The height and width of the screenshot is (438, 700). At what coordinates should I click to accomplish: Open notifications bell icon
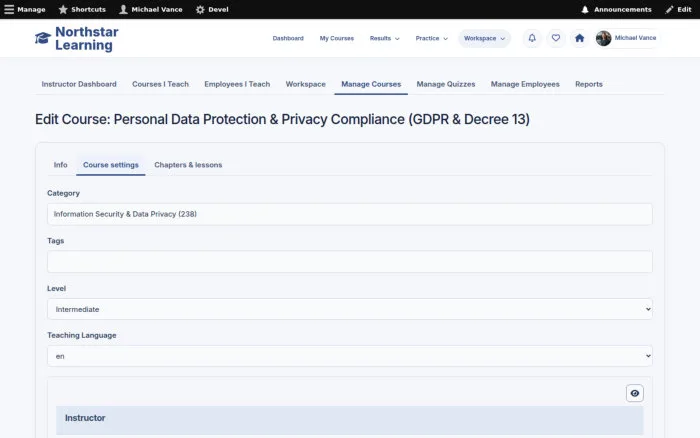click(532, 38)
